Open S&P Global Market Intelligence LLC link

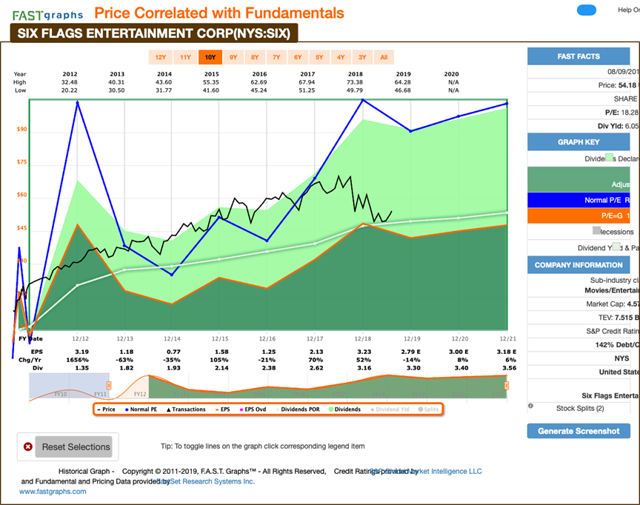coord(426,471)
